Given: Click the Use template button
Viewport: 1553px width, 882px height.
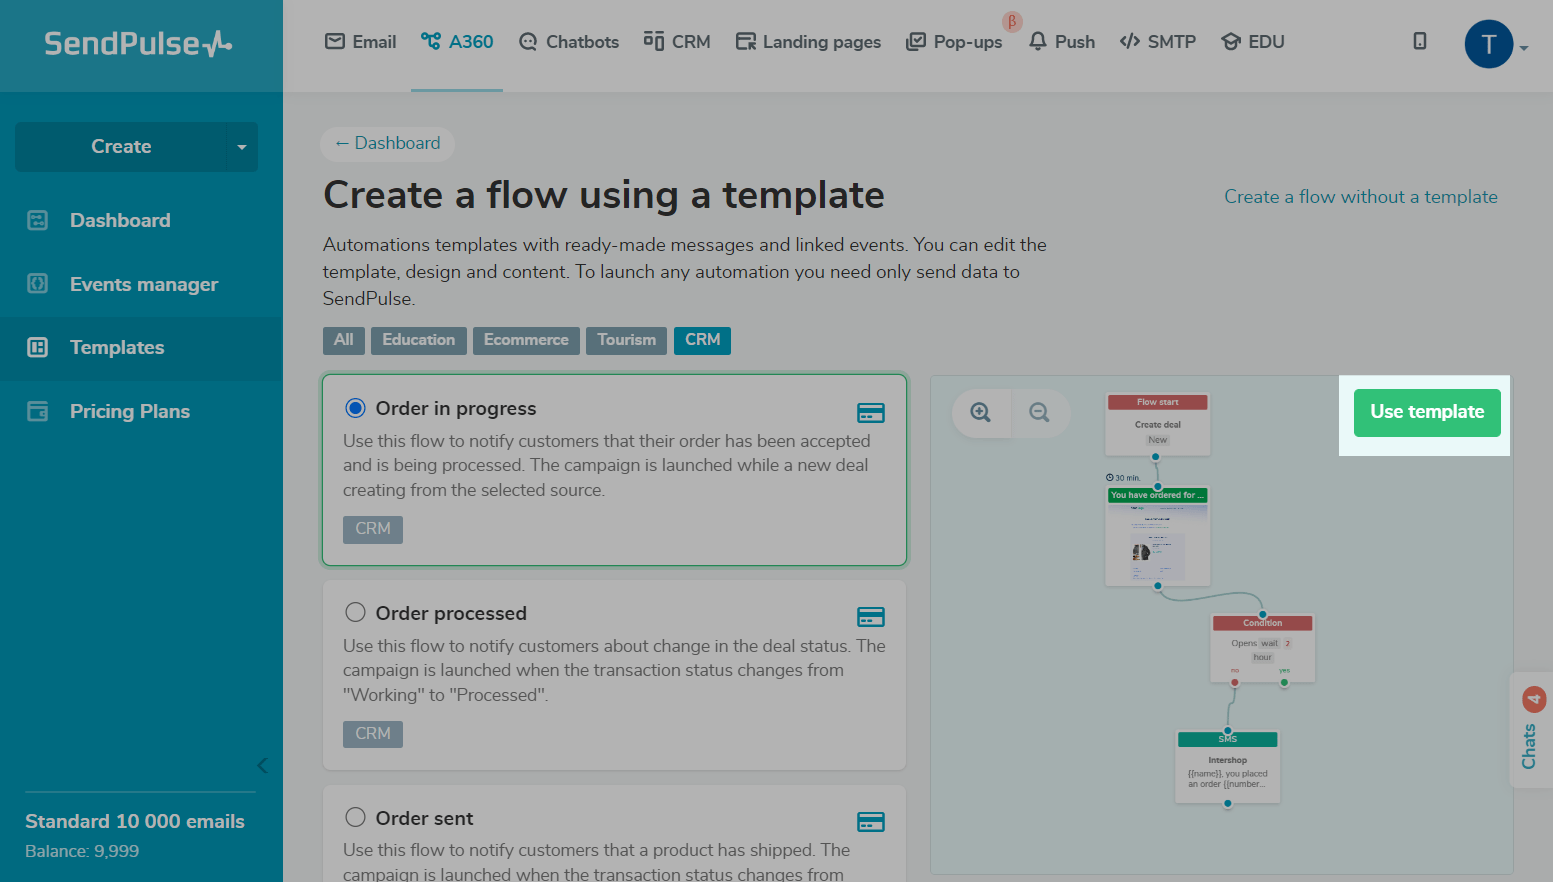Looking at the screenshot, I should point(1427,412).
